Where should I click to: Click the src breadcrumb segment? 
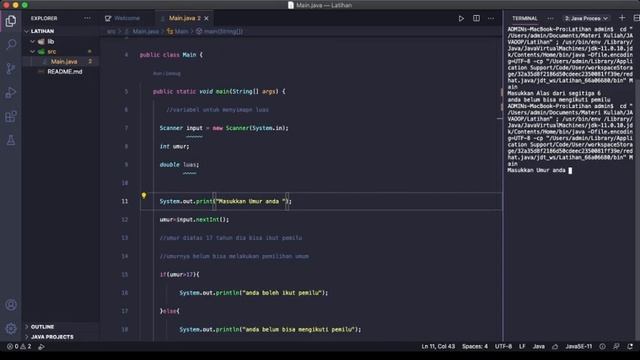111,31
